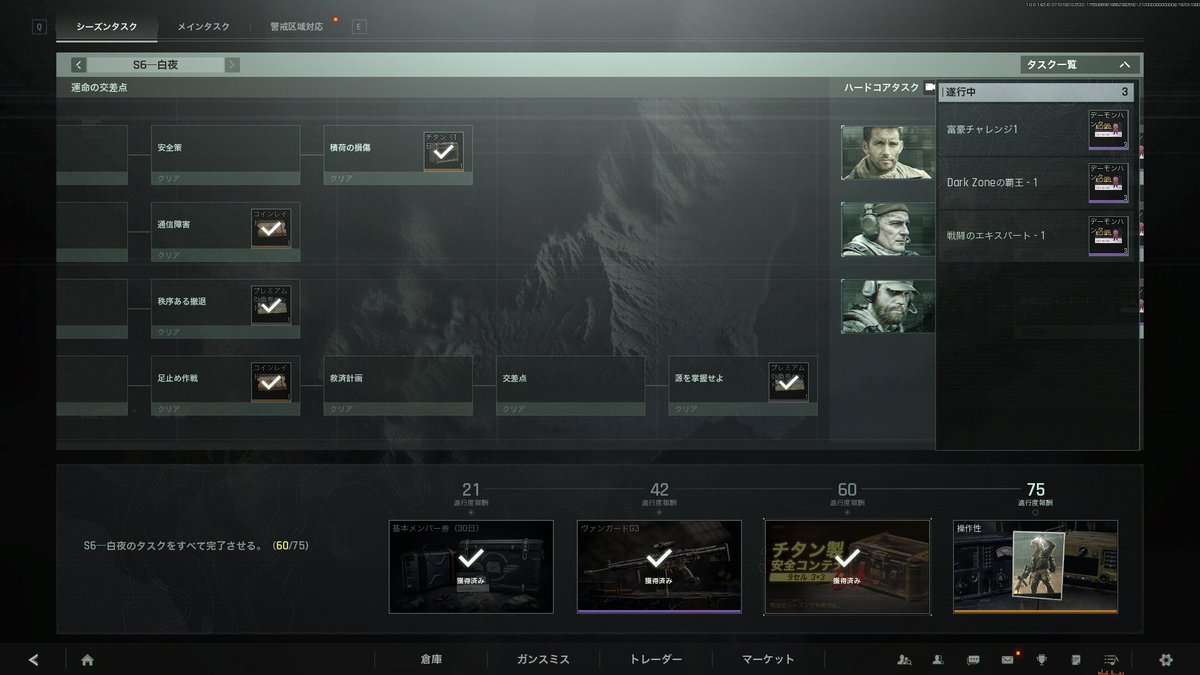
Task: Select the 交差点 task node
Action: click(x=571, y=386)
